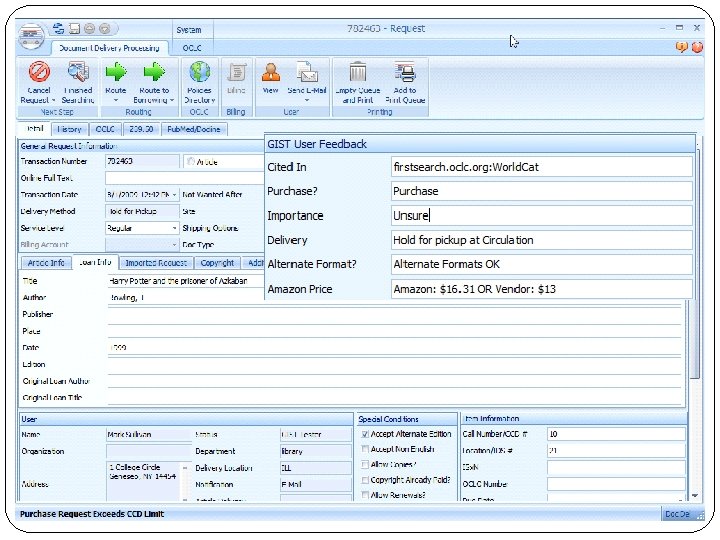Click the Publisher field
This screenshot has width=720, height=540.
tap(394, 315)
